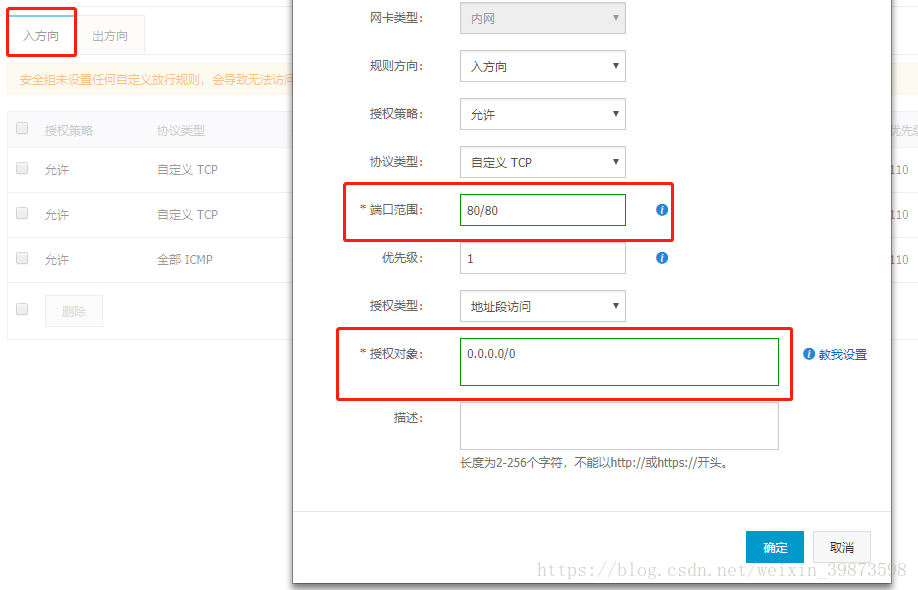Toggle checkbox beside the 删除 button
This screenshot has height=590, width=918.
(x=22, y=309)
